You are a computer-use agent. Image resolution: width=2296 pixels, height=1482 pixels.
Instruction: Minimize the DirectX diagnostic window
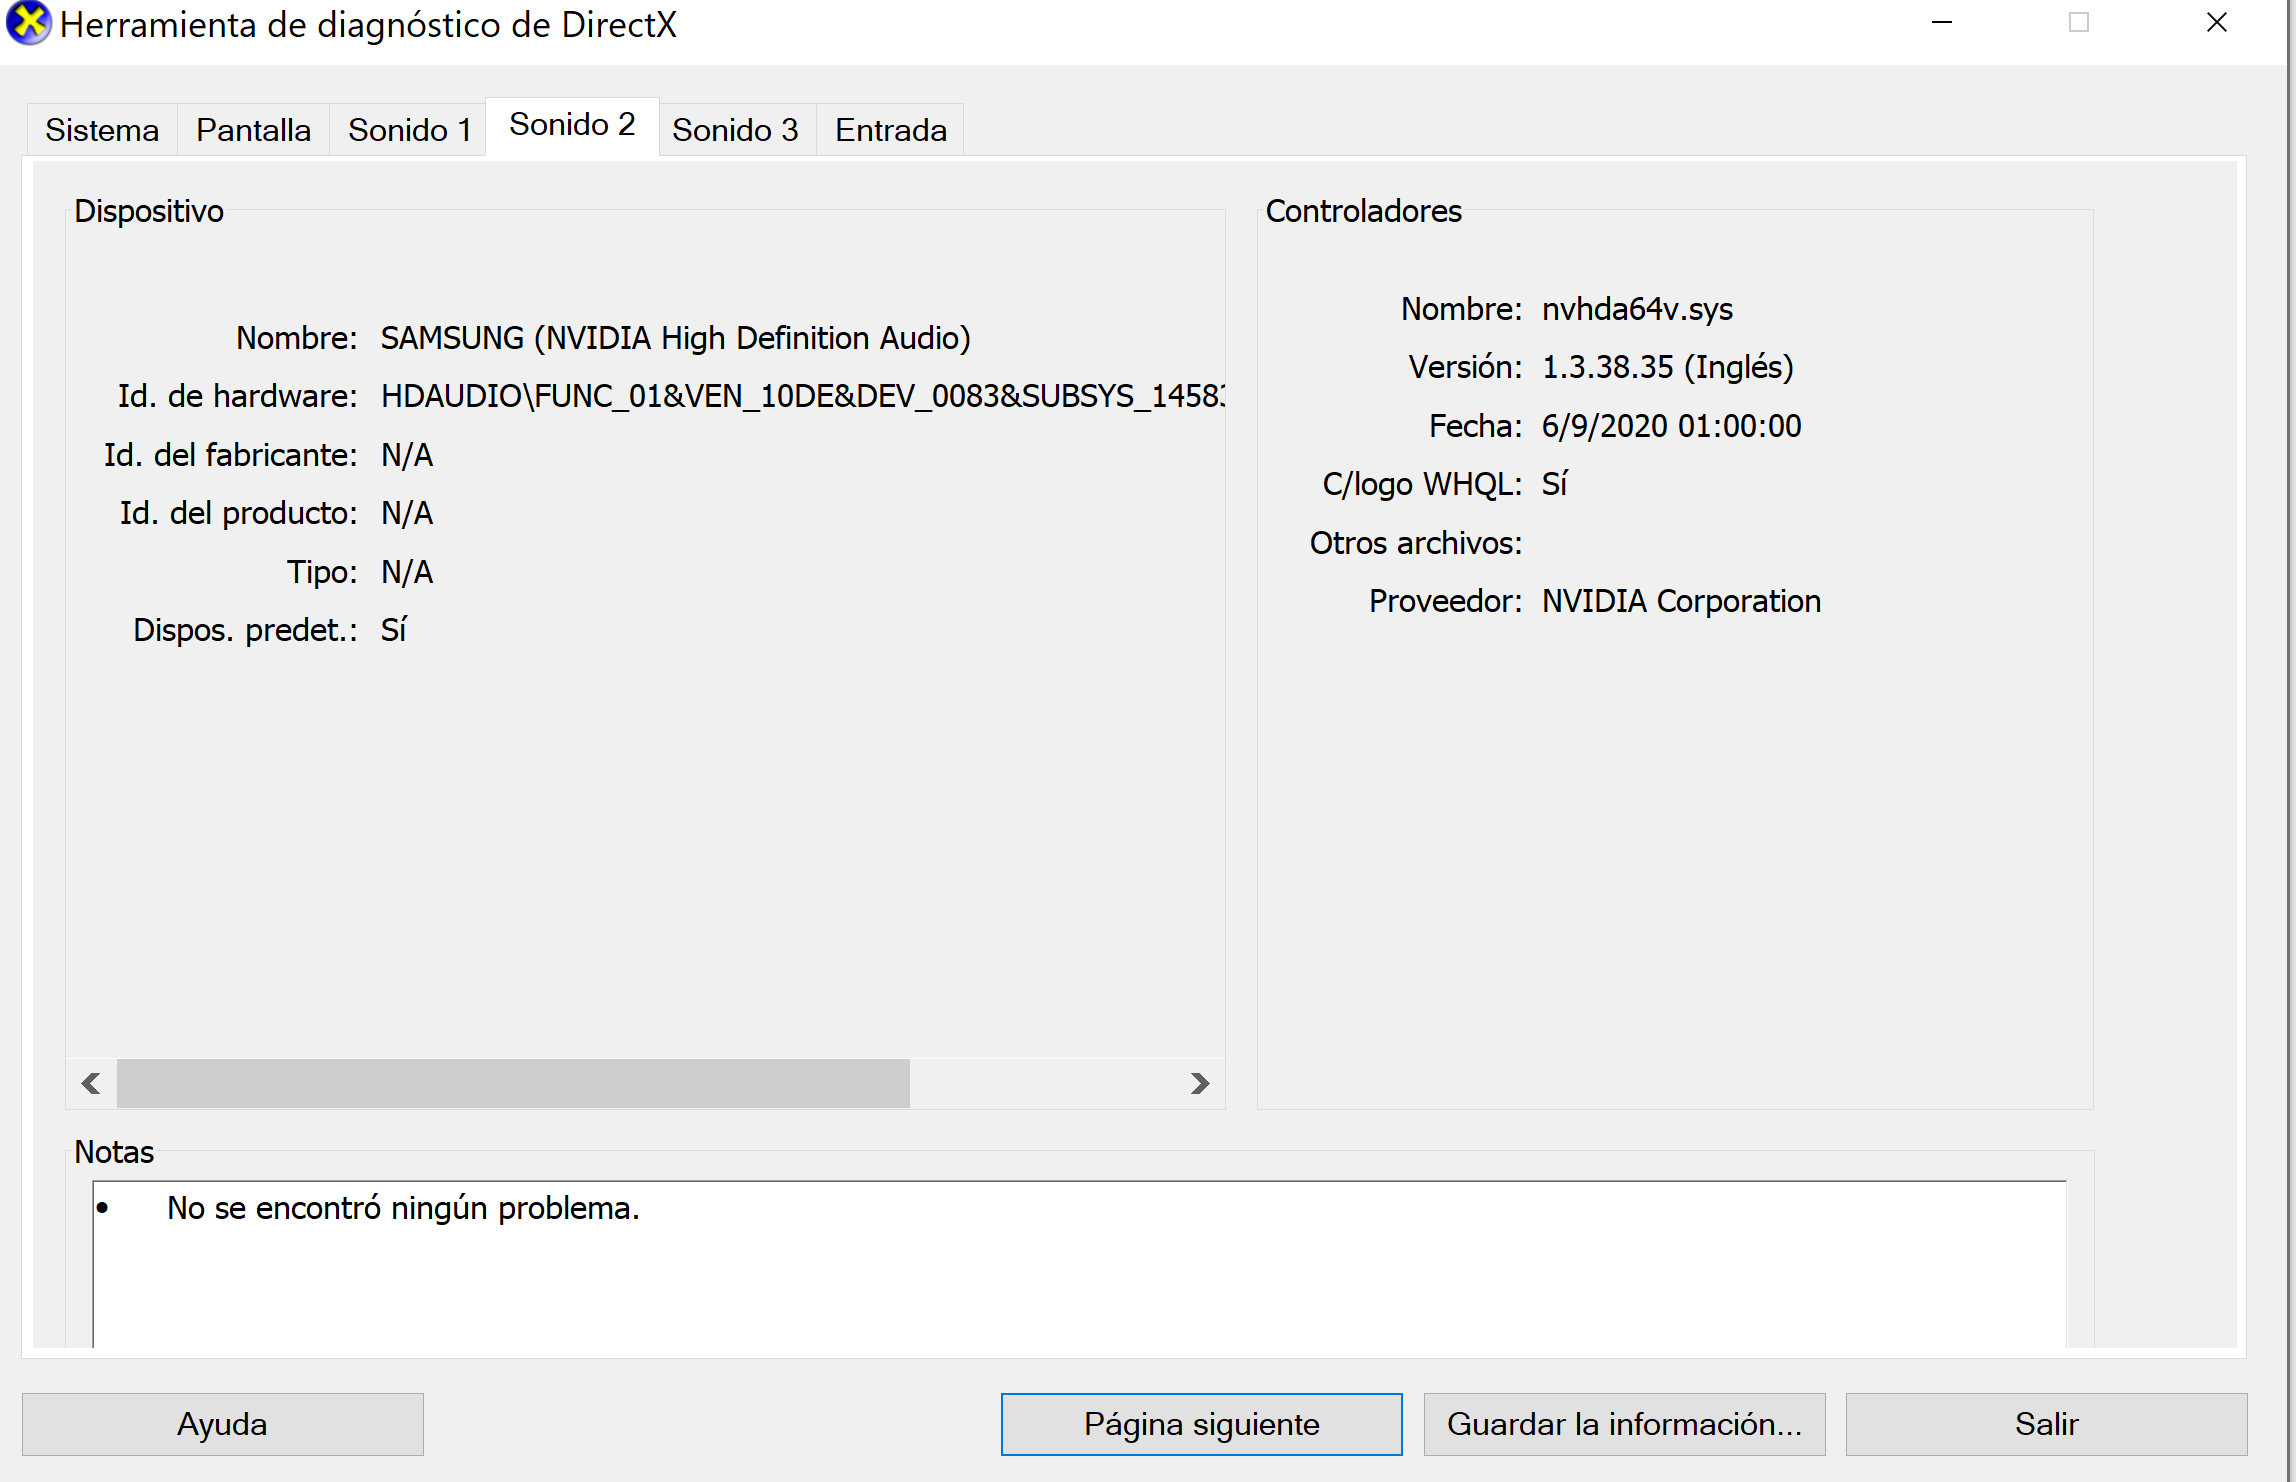(1942, 23)
